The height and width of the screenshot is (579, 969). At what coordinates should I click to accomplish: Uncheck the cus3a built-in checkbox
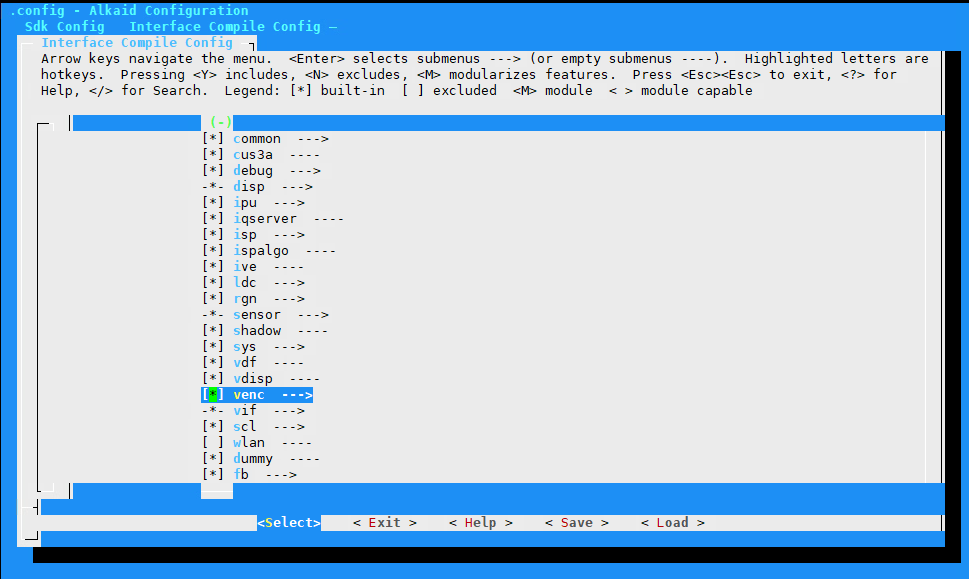(x=213, y=155)
